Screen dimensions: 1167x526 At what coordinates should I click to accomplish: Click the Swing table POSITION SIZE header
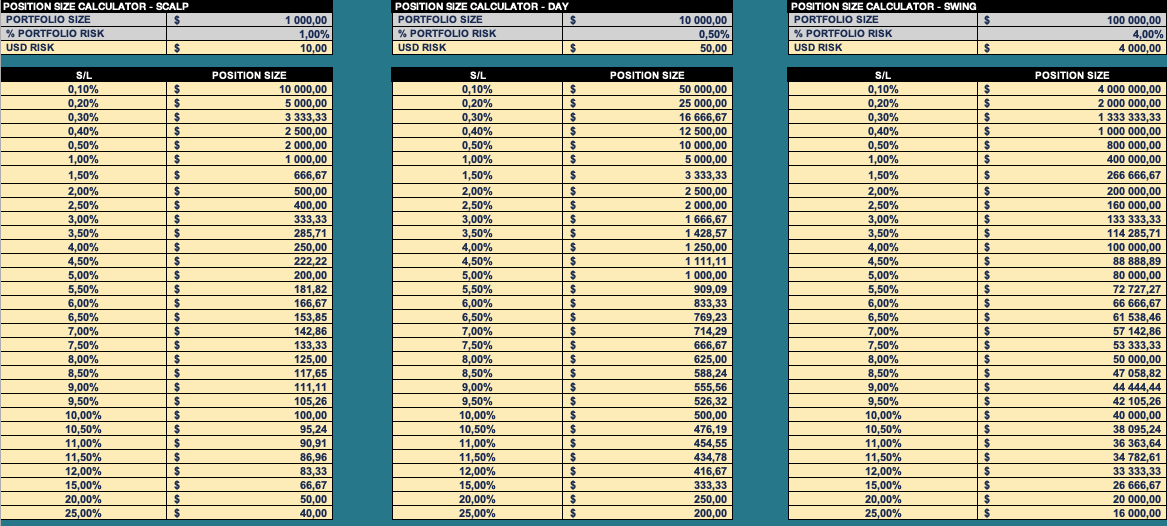coord(1071,75)
